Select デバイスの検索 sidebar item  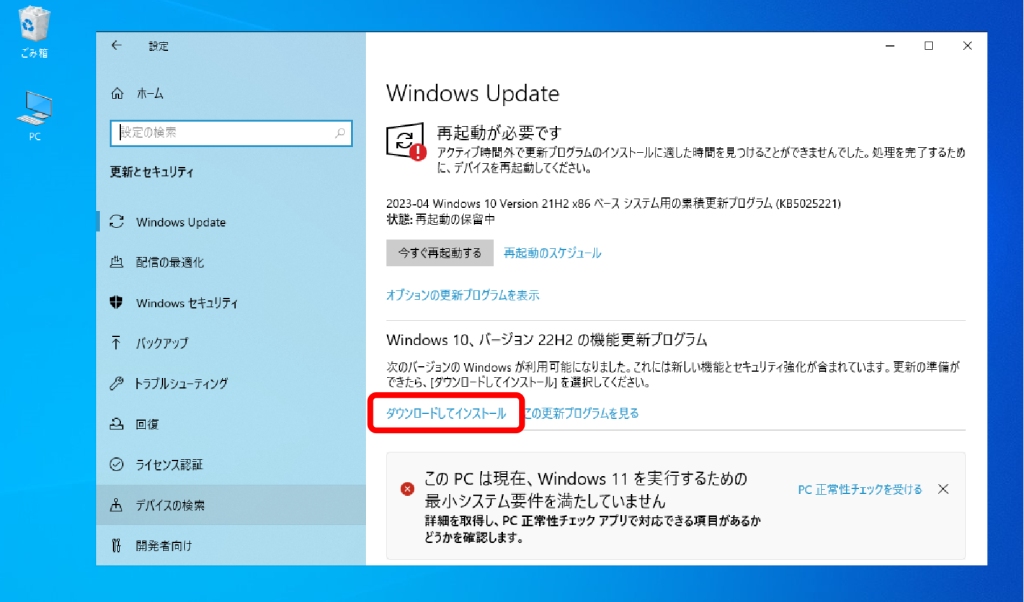[x=170, y=505]
